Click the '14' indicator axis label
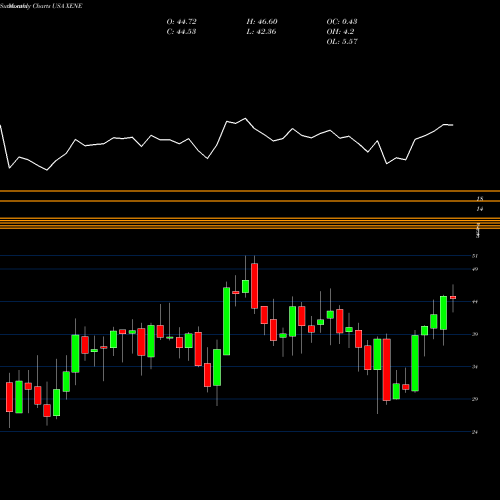This screenshot has width=500, height=500. [x=480, y=209]
